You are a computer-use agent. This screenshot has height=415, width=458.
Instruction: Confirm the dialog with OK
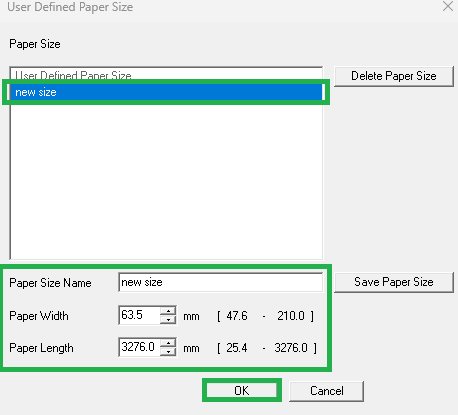coord(242,390)
